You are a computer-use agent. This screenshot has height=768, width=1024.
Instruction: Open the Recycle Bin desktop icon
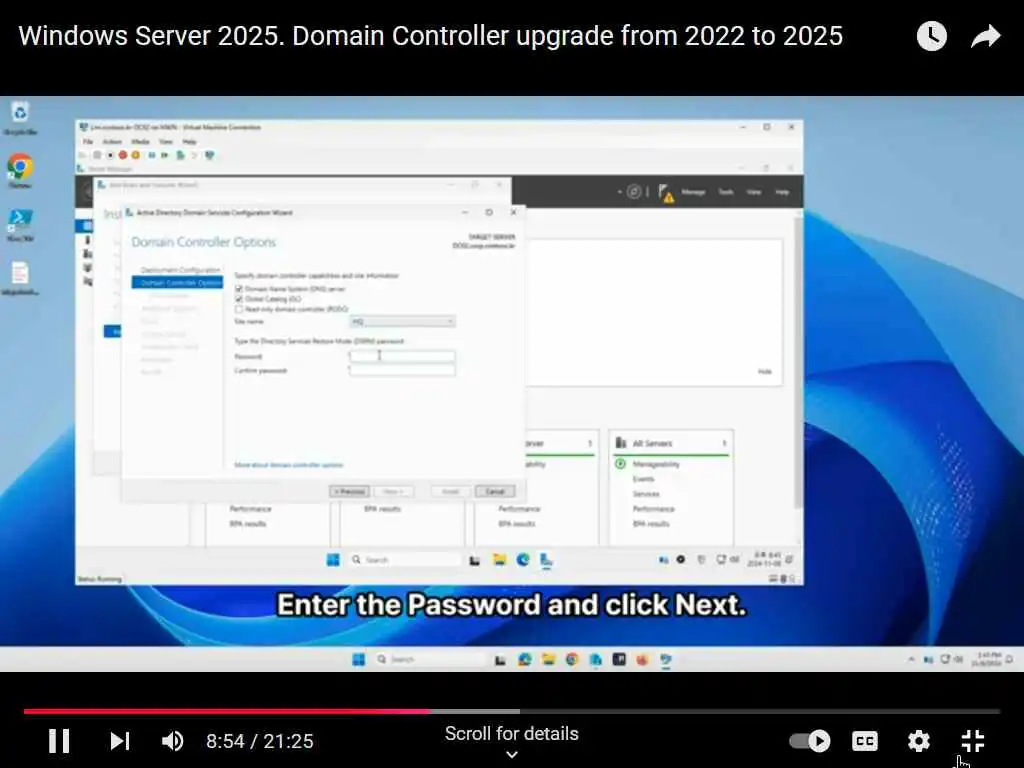pyautogui.click(x=20, y=118)
